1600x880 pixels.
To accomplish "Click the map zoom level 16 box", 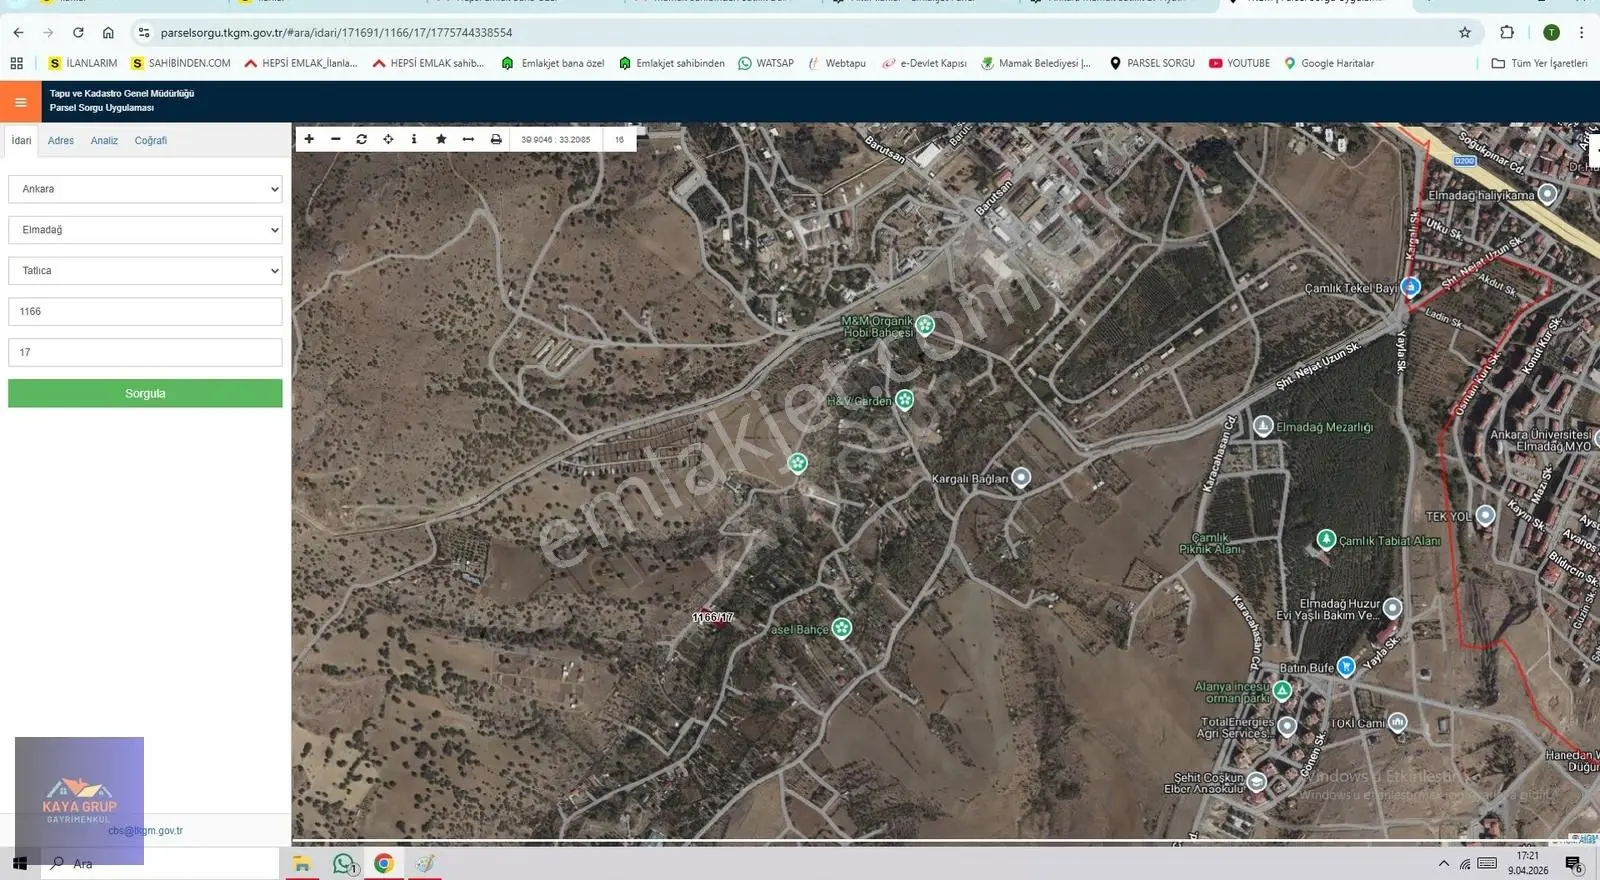I will coord(619,140).
